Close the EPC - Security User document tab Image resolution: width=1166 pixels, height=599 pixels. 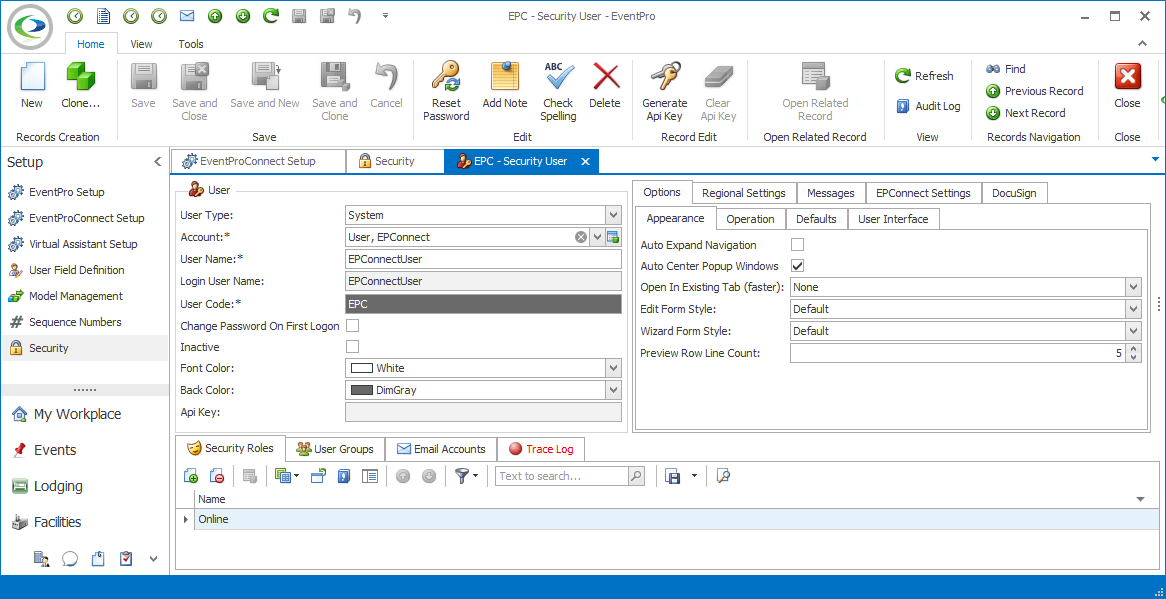585,161
